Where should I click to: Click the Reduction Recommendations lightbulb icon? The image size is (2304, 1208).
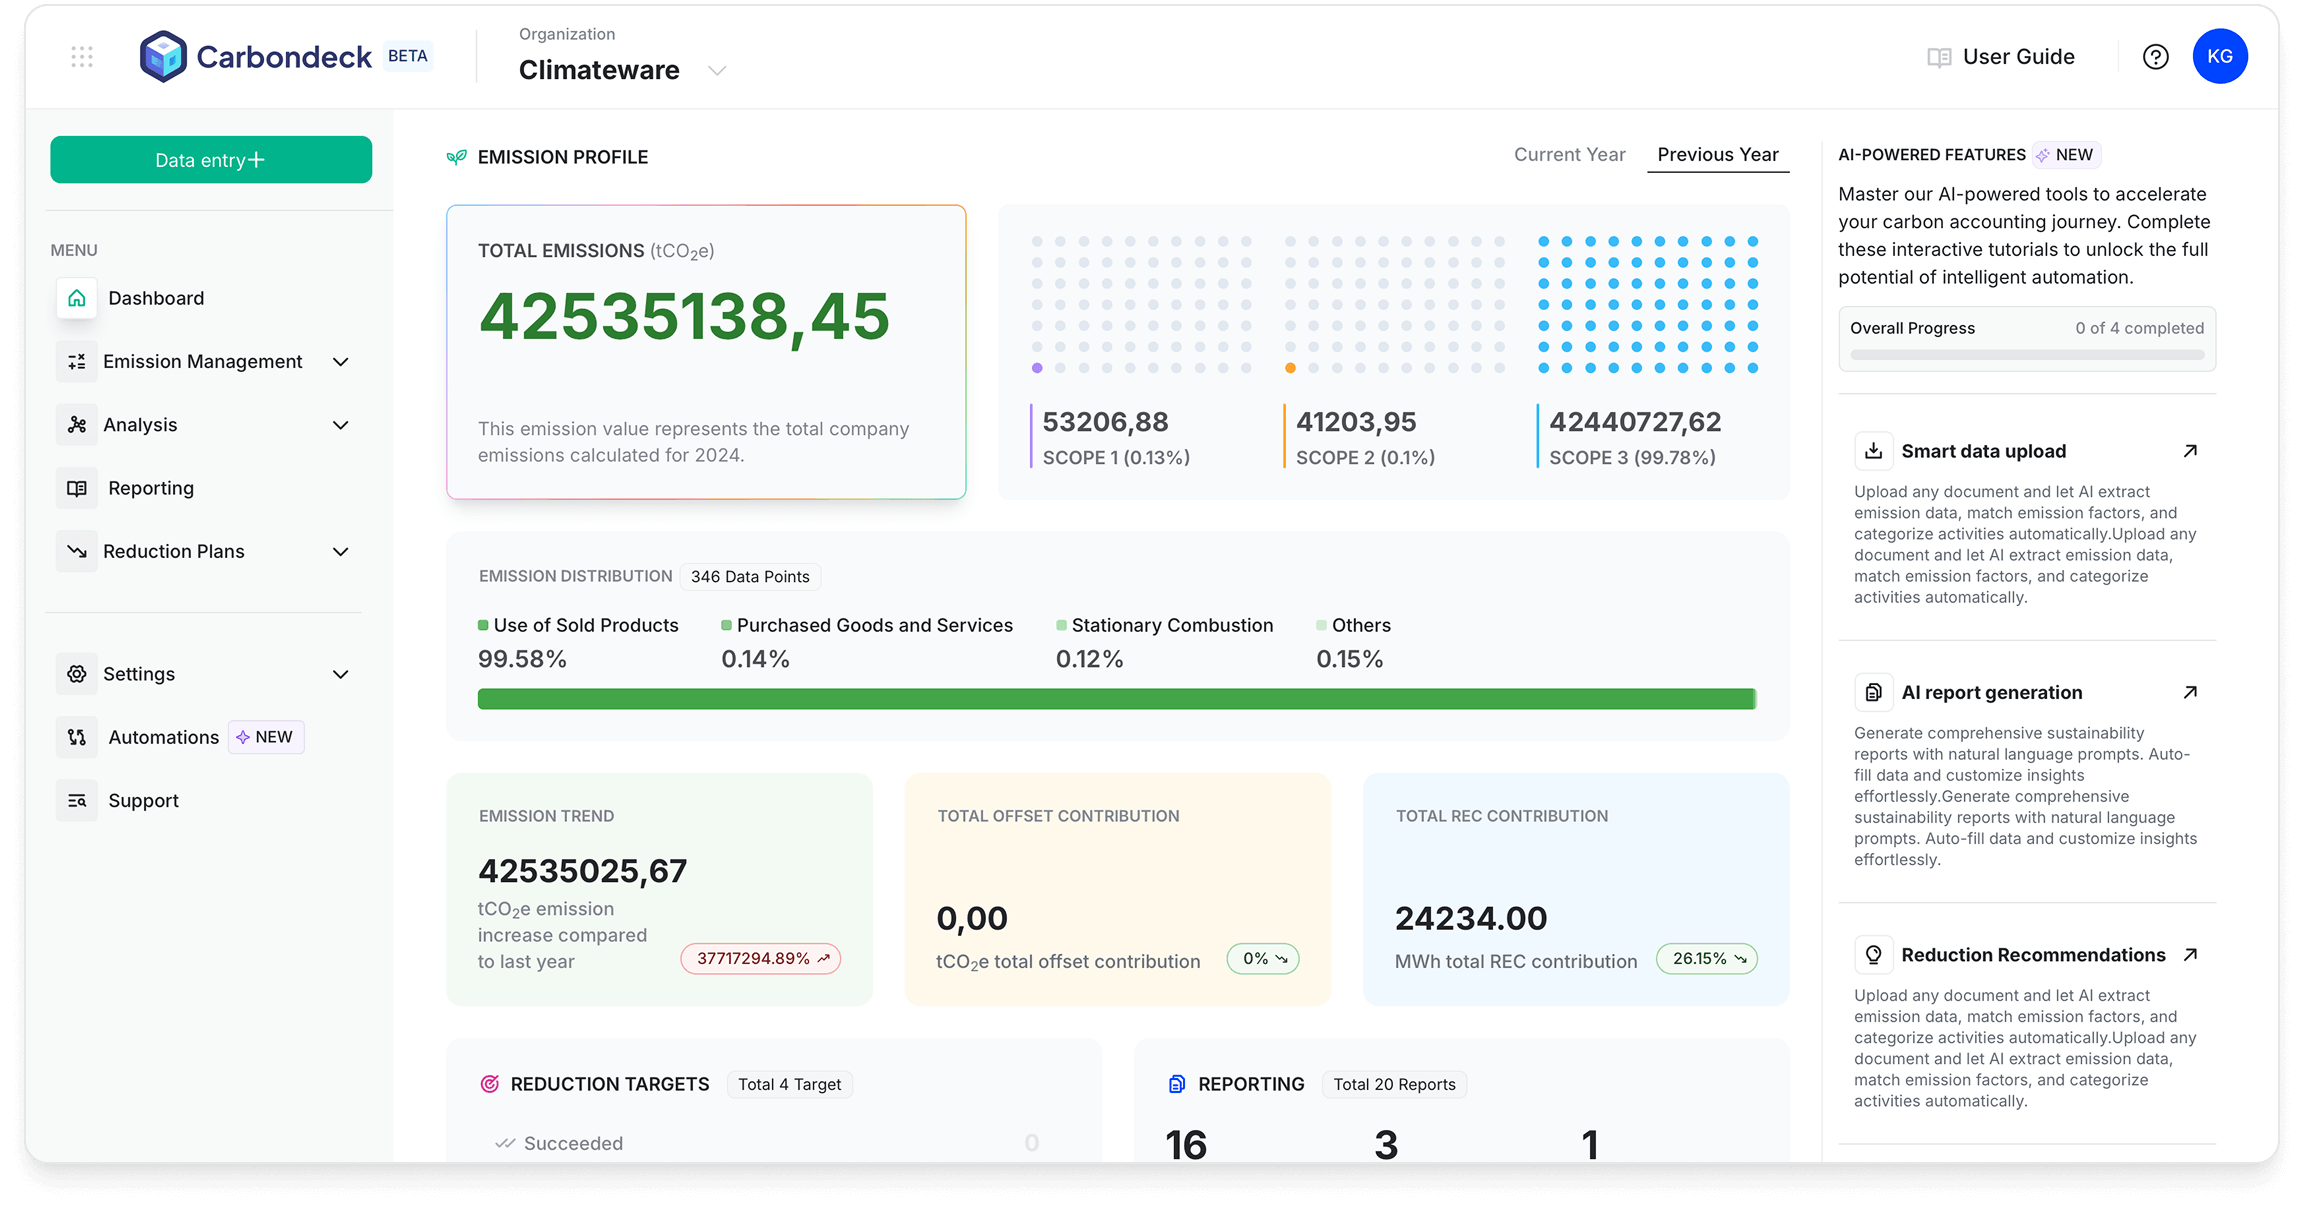tap(1873, 955)
